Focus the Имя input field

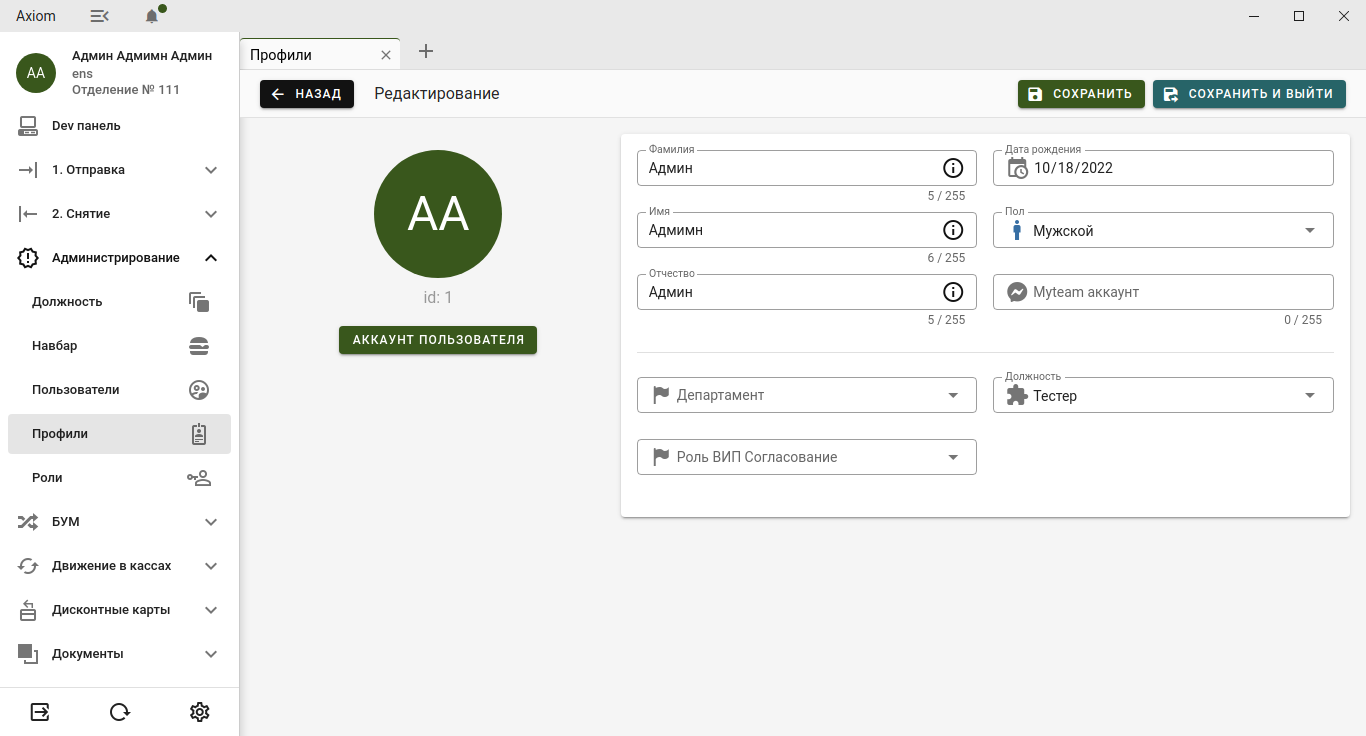click(x=807, y=230)
